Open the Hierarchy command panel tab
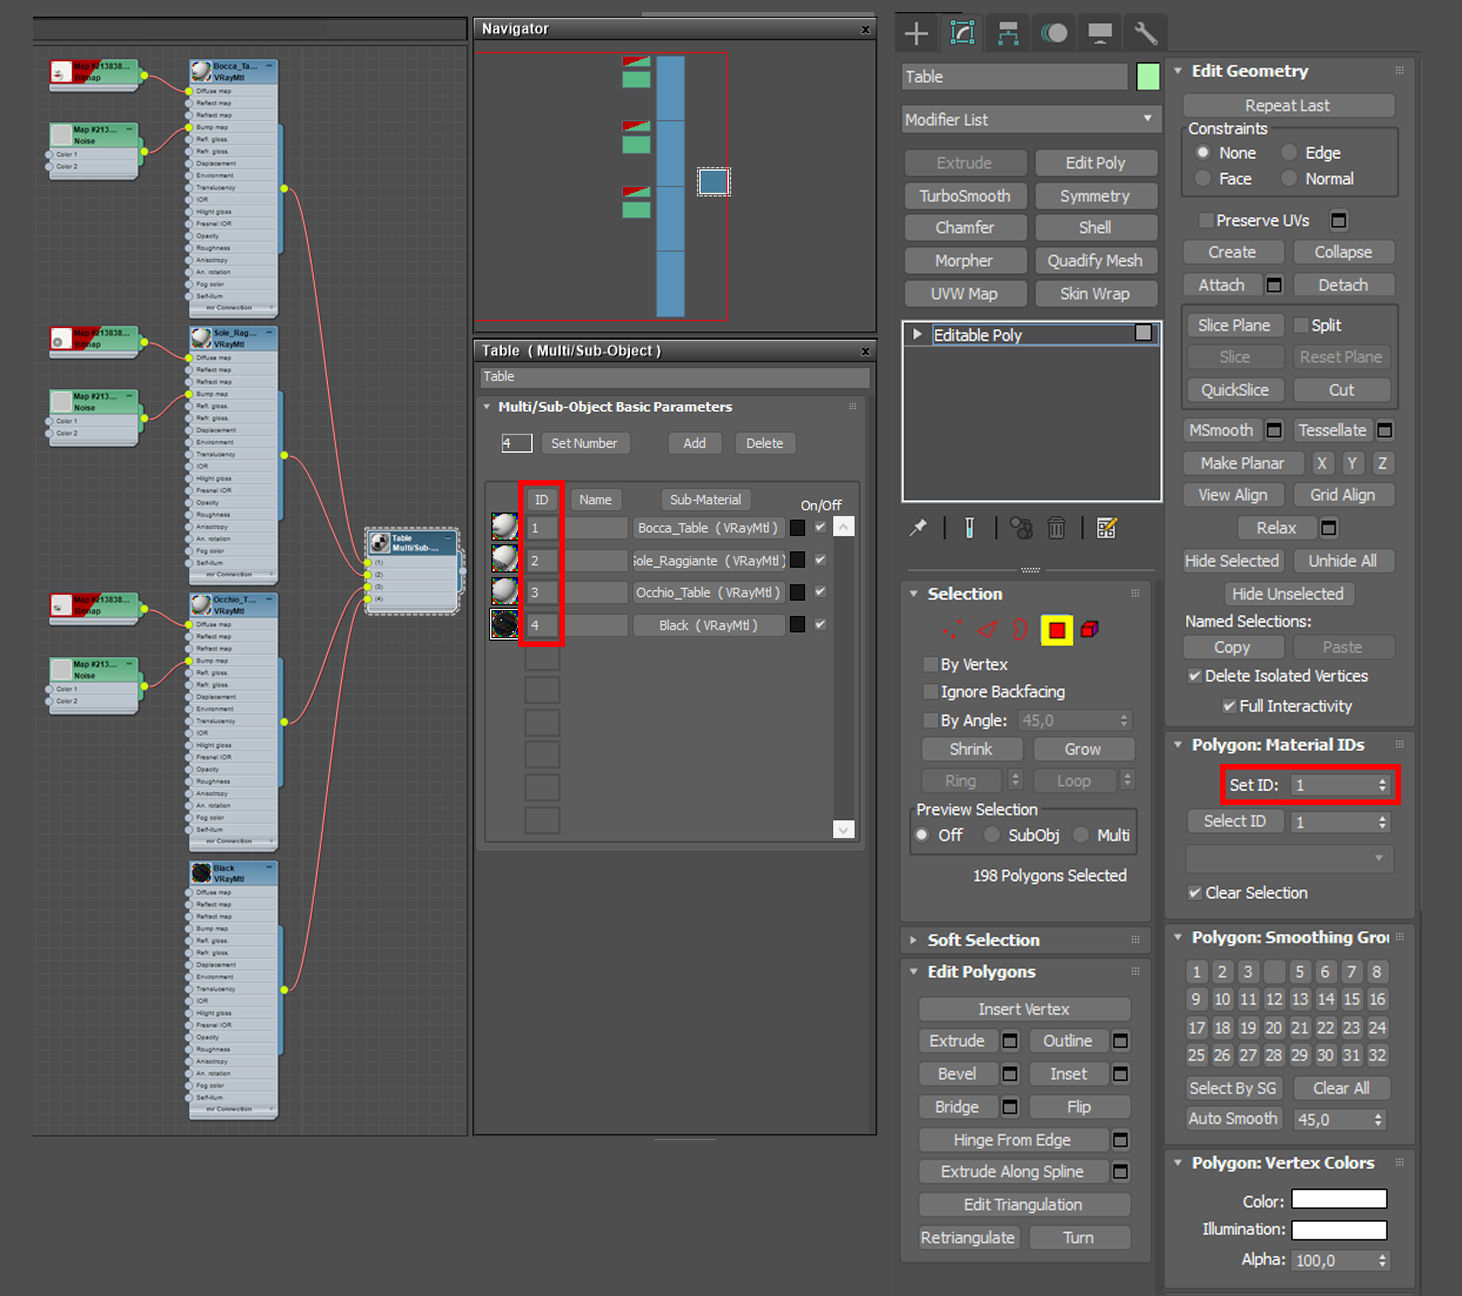This screenshot has height=1296, width=1462. [x=1008, y=33]
